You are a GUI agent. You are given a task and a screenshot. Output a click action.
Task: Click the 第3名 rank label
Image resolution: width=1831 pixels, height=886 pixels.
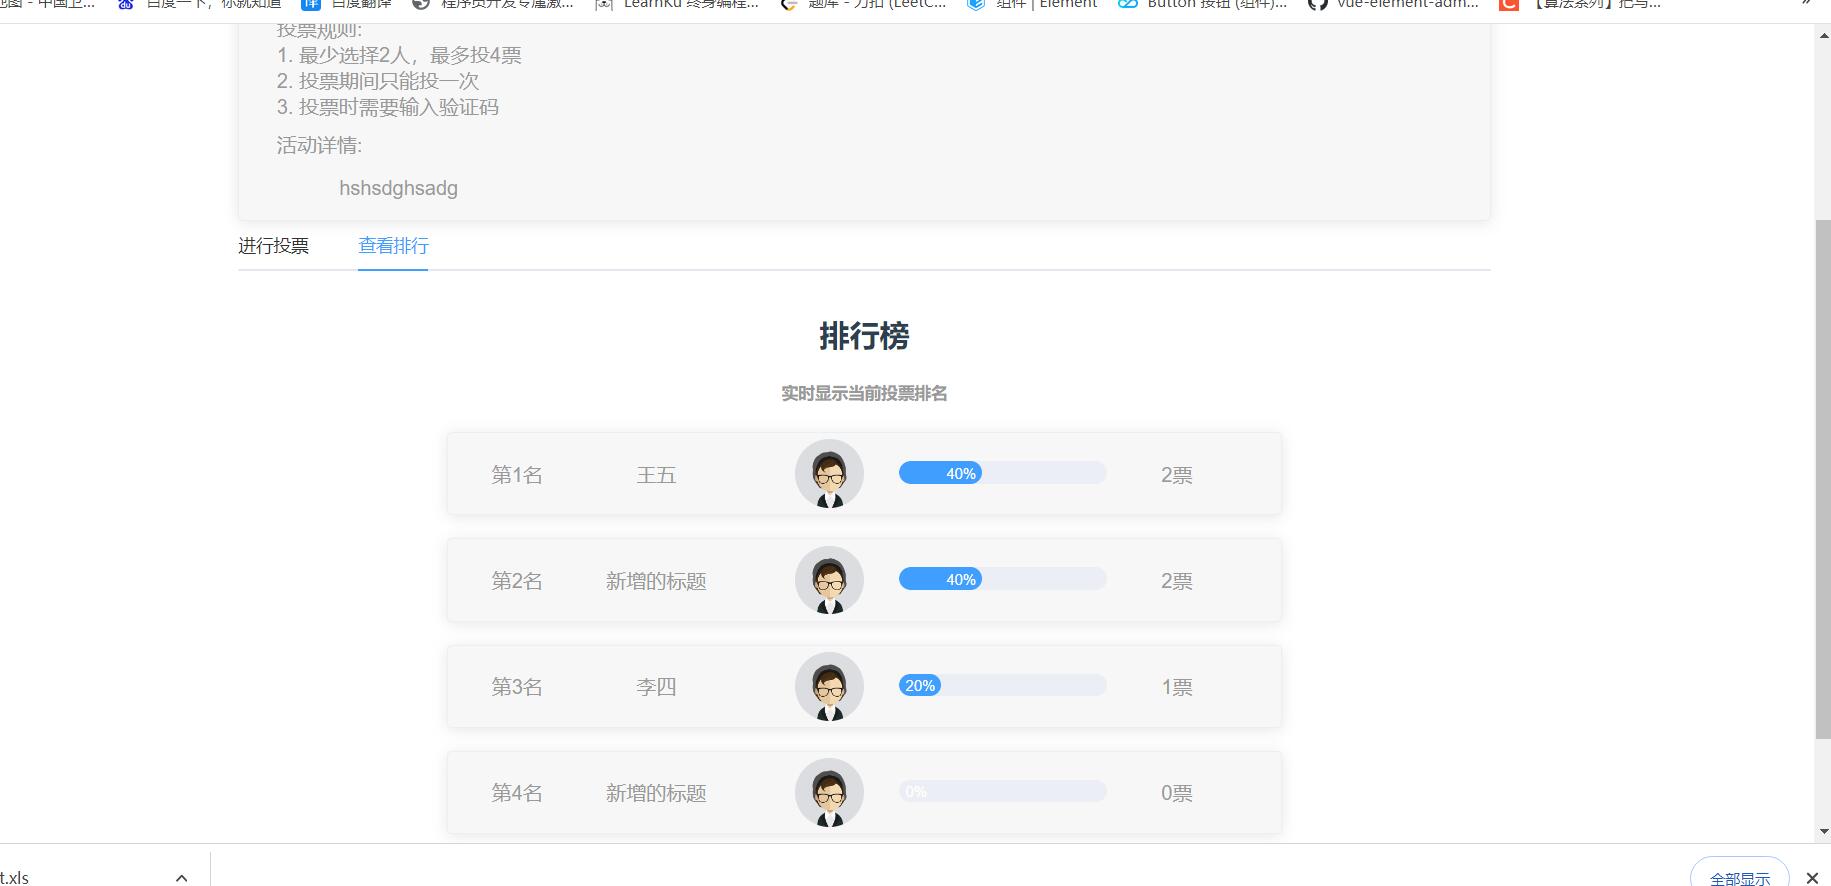click(x=517, y=687)
